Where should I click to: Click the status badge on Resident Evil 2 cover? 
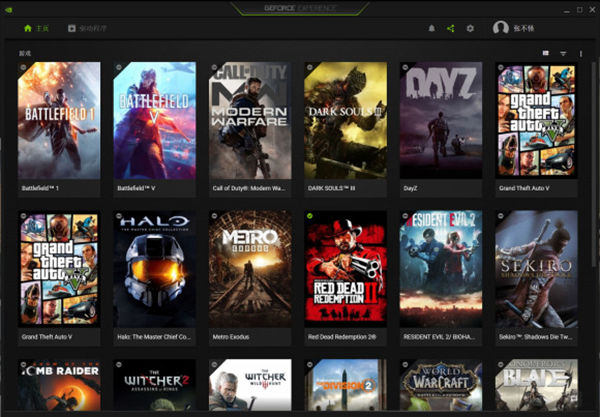tap(405, 216)
